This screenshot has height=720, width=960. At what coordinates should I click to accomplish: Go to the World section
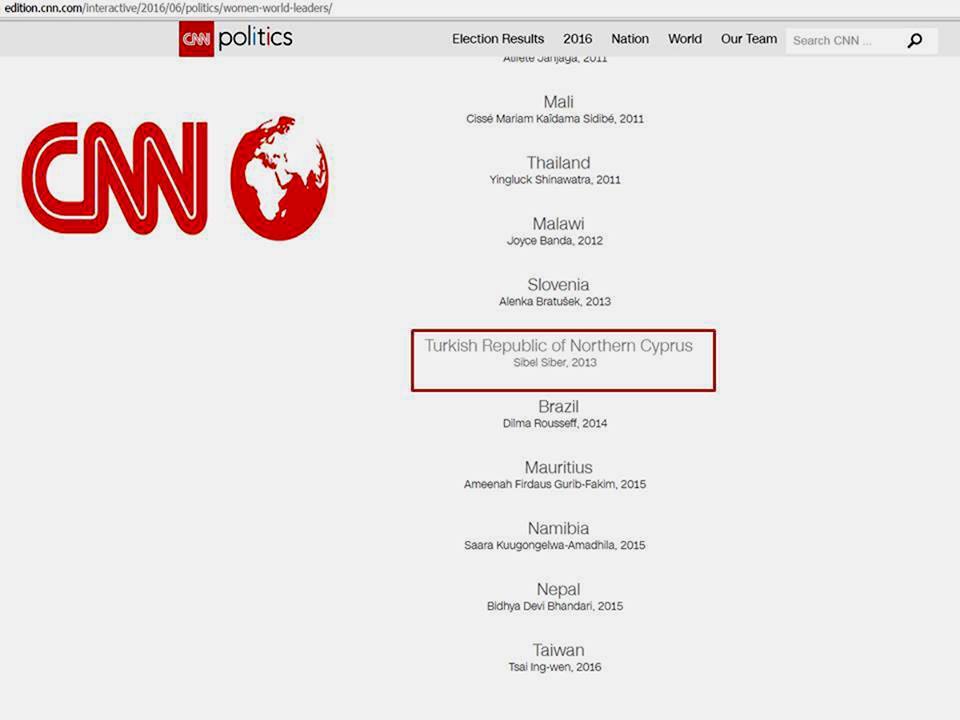pos(685,39)
